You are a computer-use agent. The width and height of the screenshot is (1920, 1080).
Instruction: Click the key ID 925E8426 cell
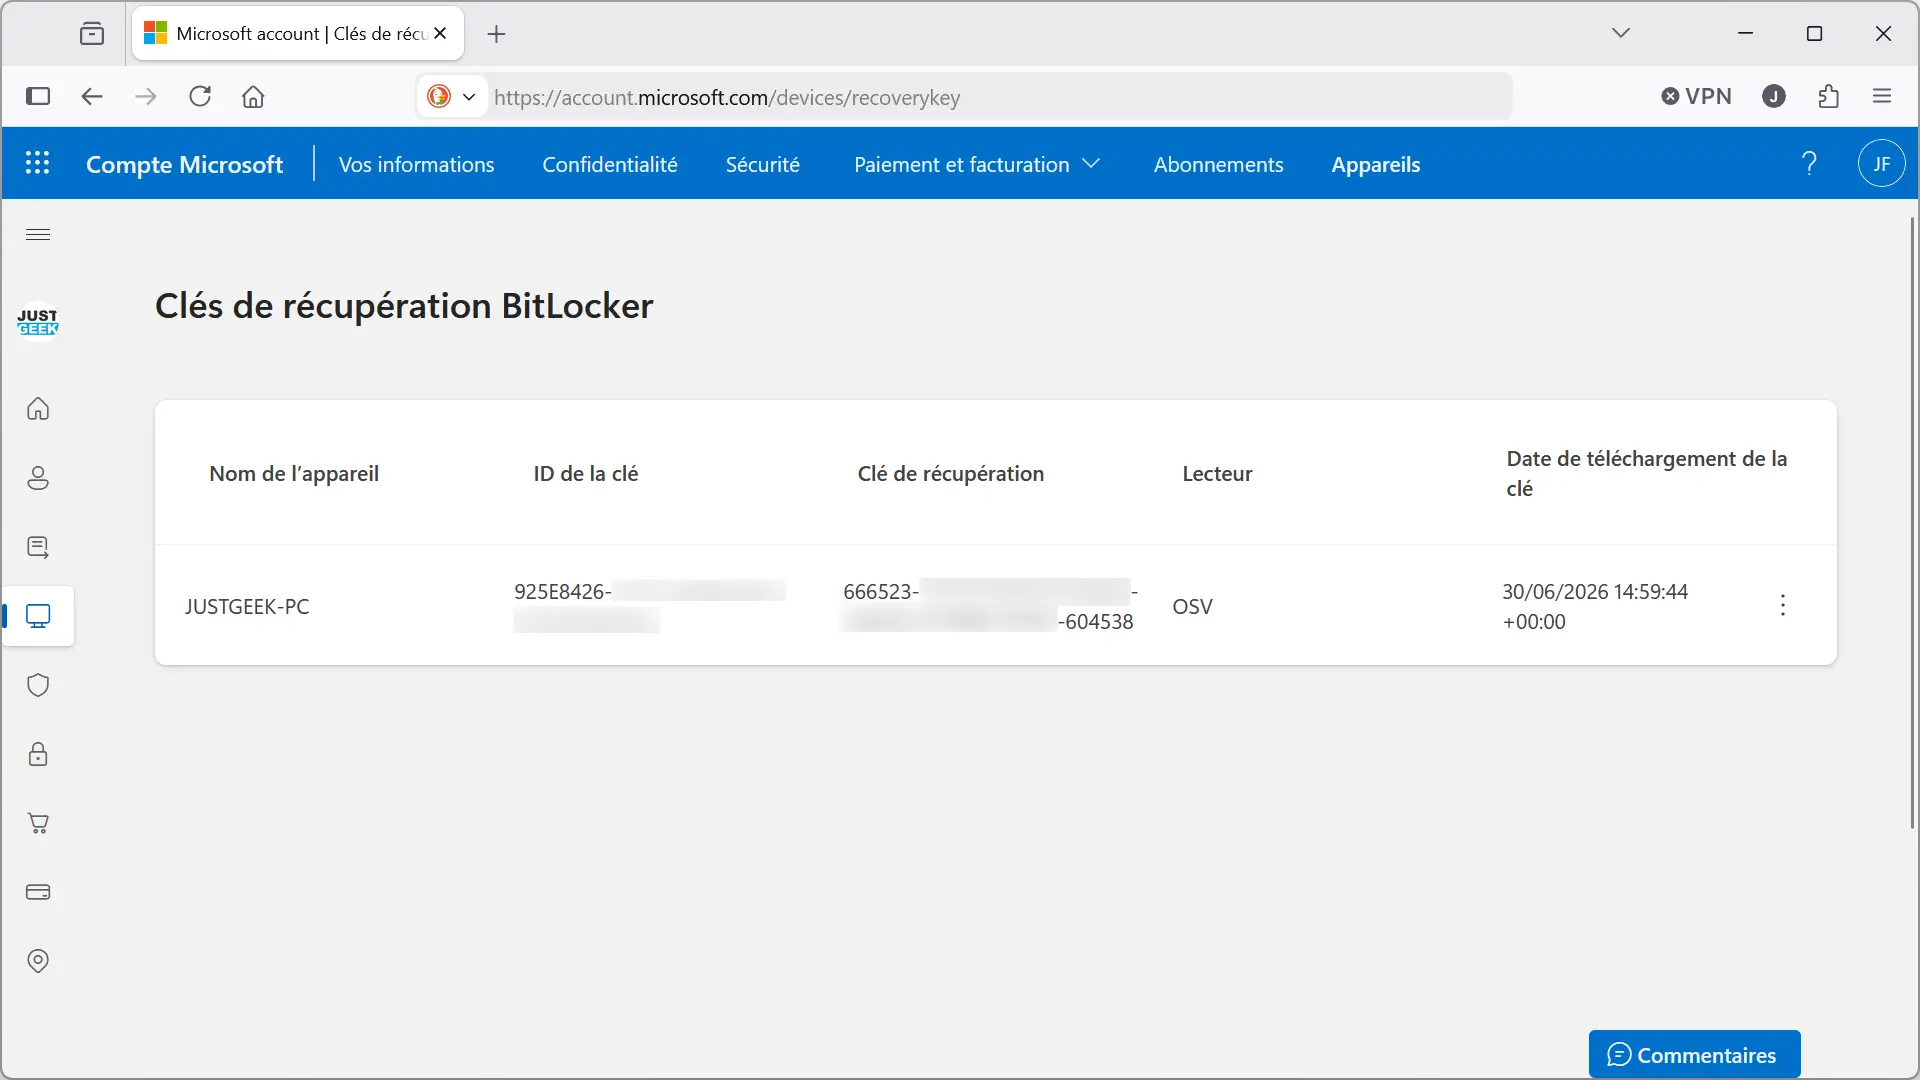pos(649,606)
